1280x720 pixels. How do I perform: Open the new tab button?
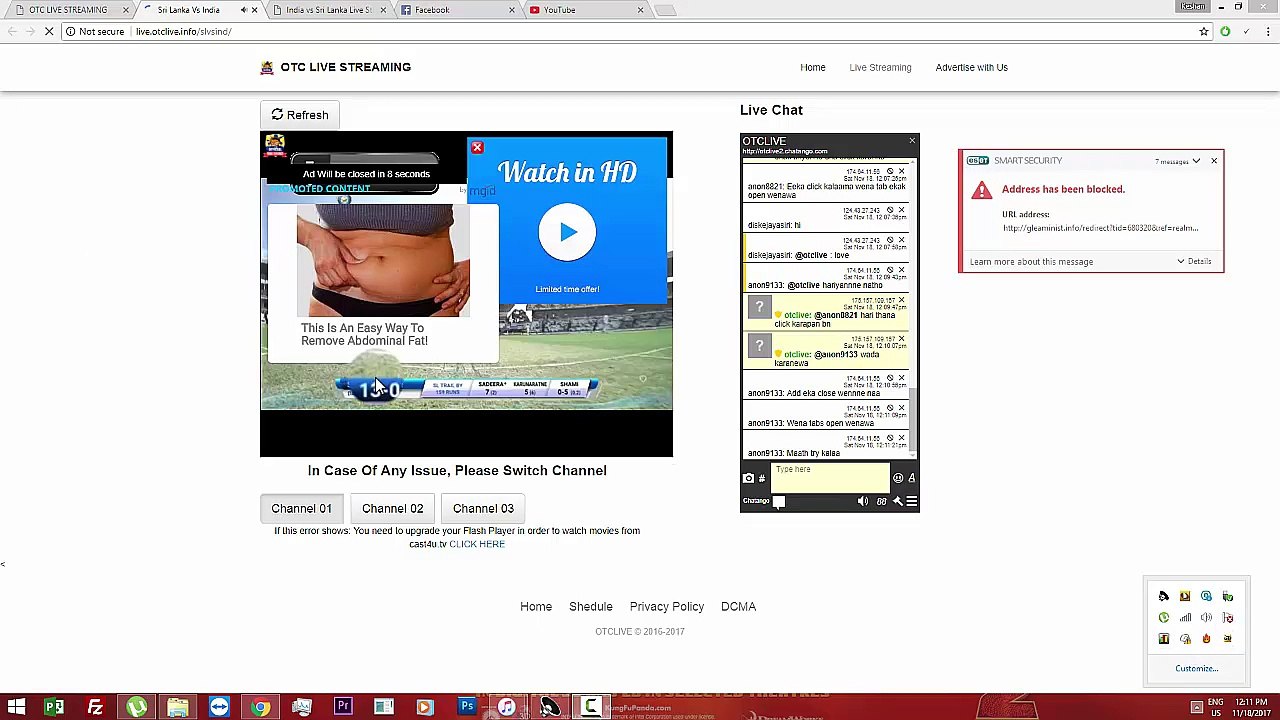[665, 10]
